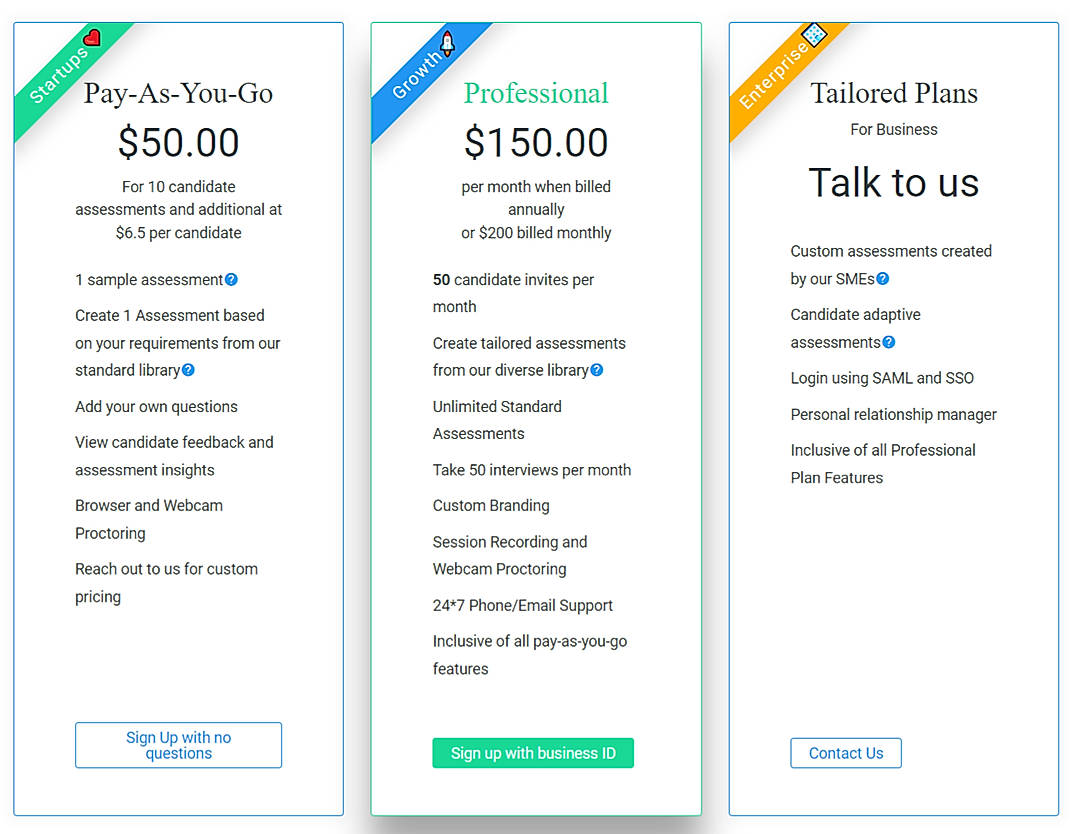Click the $150.00 price text

coord(536,142)
